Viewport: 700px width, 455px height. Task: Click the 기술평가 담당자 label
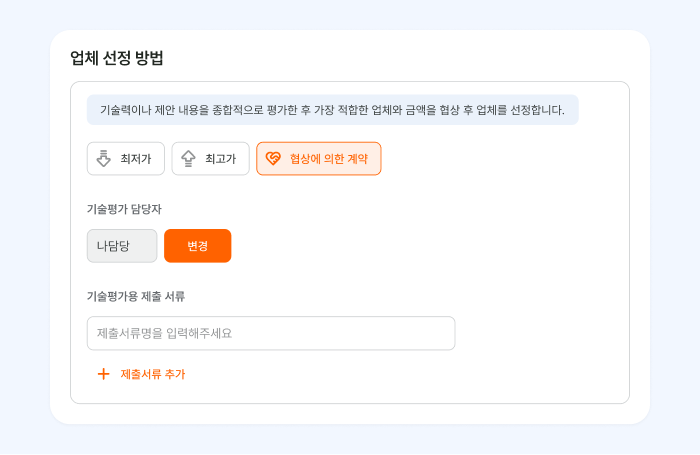[124, 209]
